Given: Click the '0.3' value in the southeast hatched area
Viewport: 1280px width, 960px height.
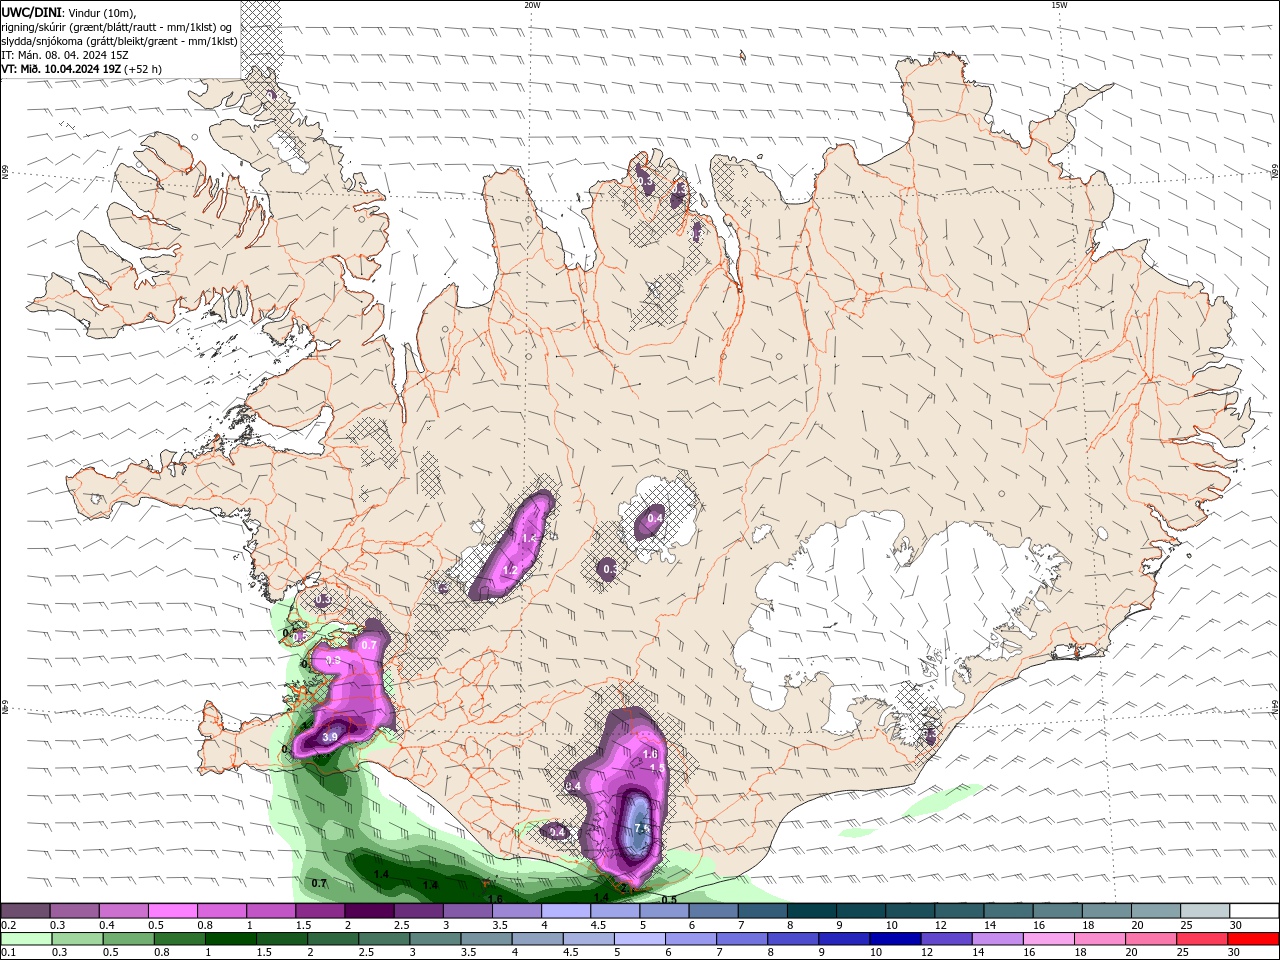Looking at the screenshot, I should pos(930,734).
